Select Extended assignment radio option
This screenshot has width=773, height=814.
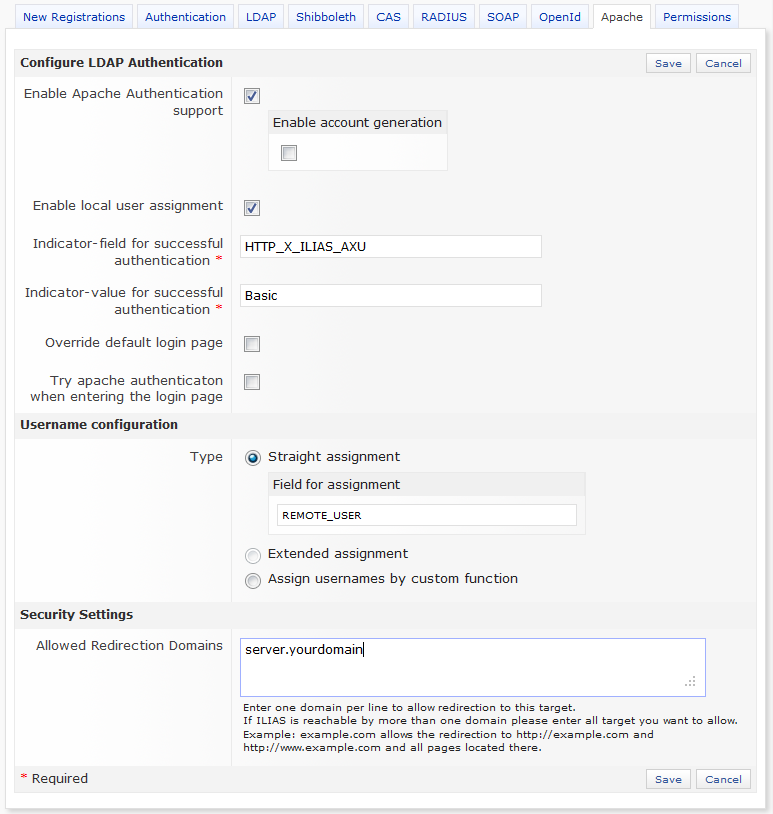tap(252, 555)
